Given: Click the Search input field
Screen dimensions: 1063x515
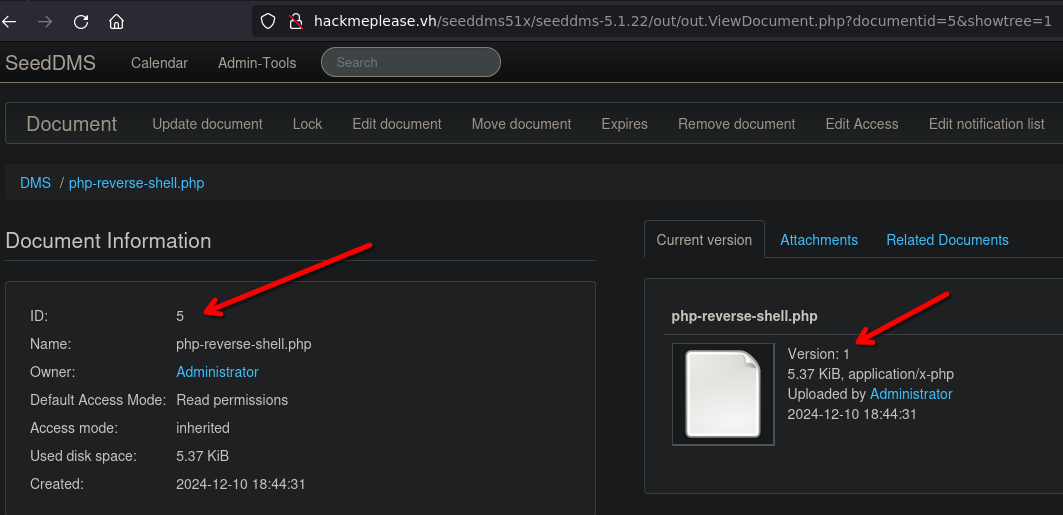Looking at the screenshot, I should [410, 62].
